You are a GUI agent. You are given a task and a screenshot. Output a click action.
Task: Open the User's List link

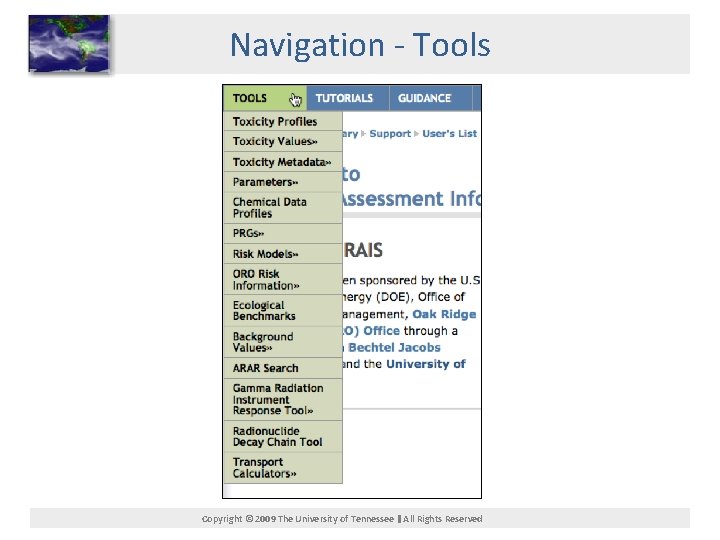(449, 134)
